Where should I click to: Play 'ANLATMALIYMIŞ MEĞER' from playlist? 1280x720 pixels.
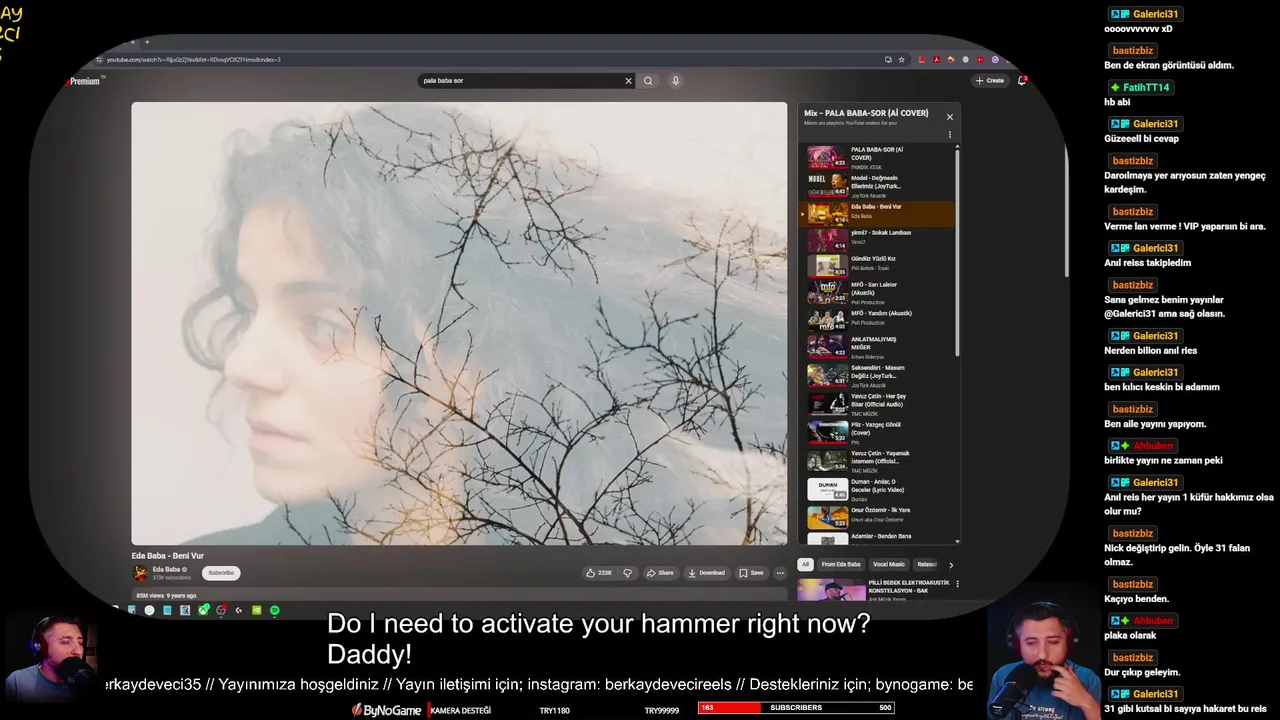click(877, 346)
